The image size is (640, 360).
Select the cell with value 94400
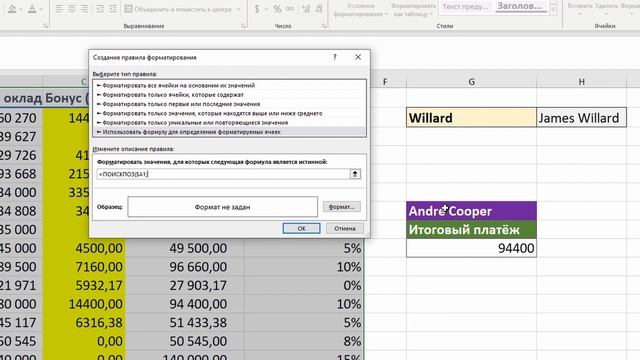471,248
